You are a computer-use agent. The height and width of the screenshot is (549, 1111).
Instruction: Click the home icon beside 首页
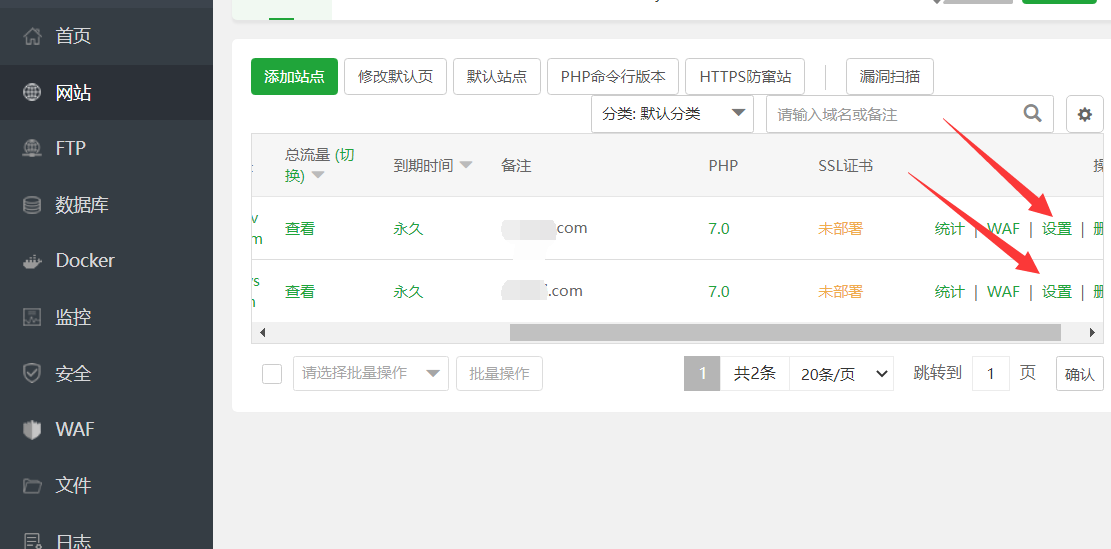coord(33,36)
